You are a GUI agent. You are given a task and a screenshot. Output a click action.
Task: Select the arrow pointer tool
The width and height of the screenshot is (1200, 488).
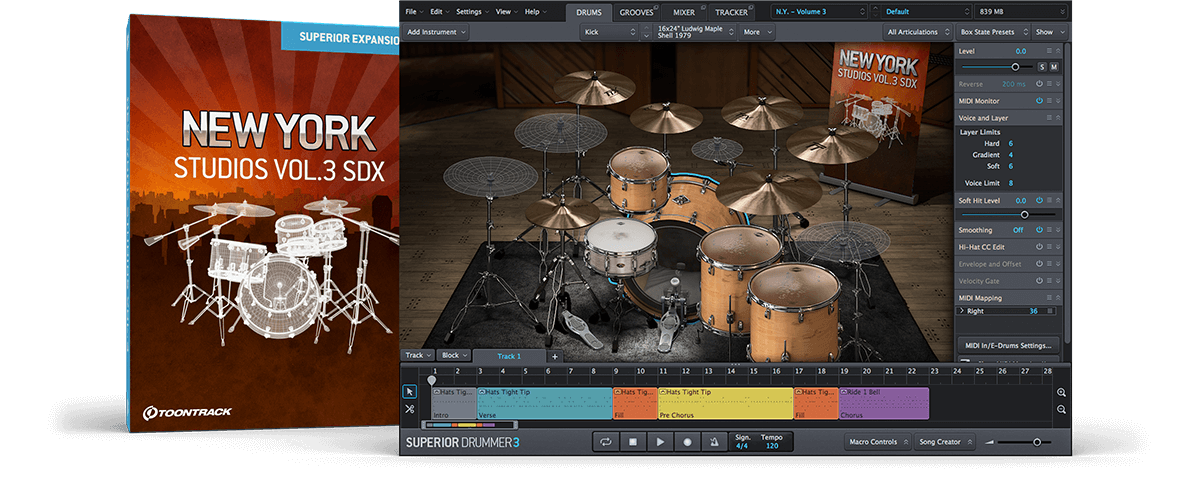click(x=409, y=392)
